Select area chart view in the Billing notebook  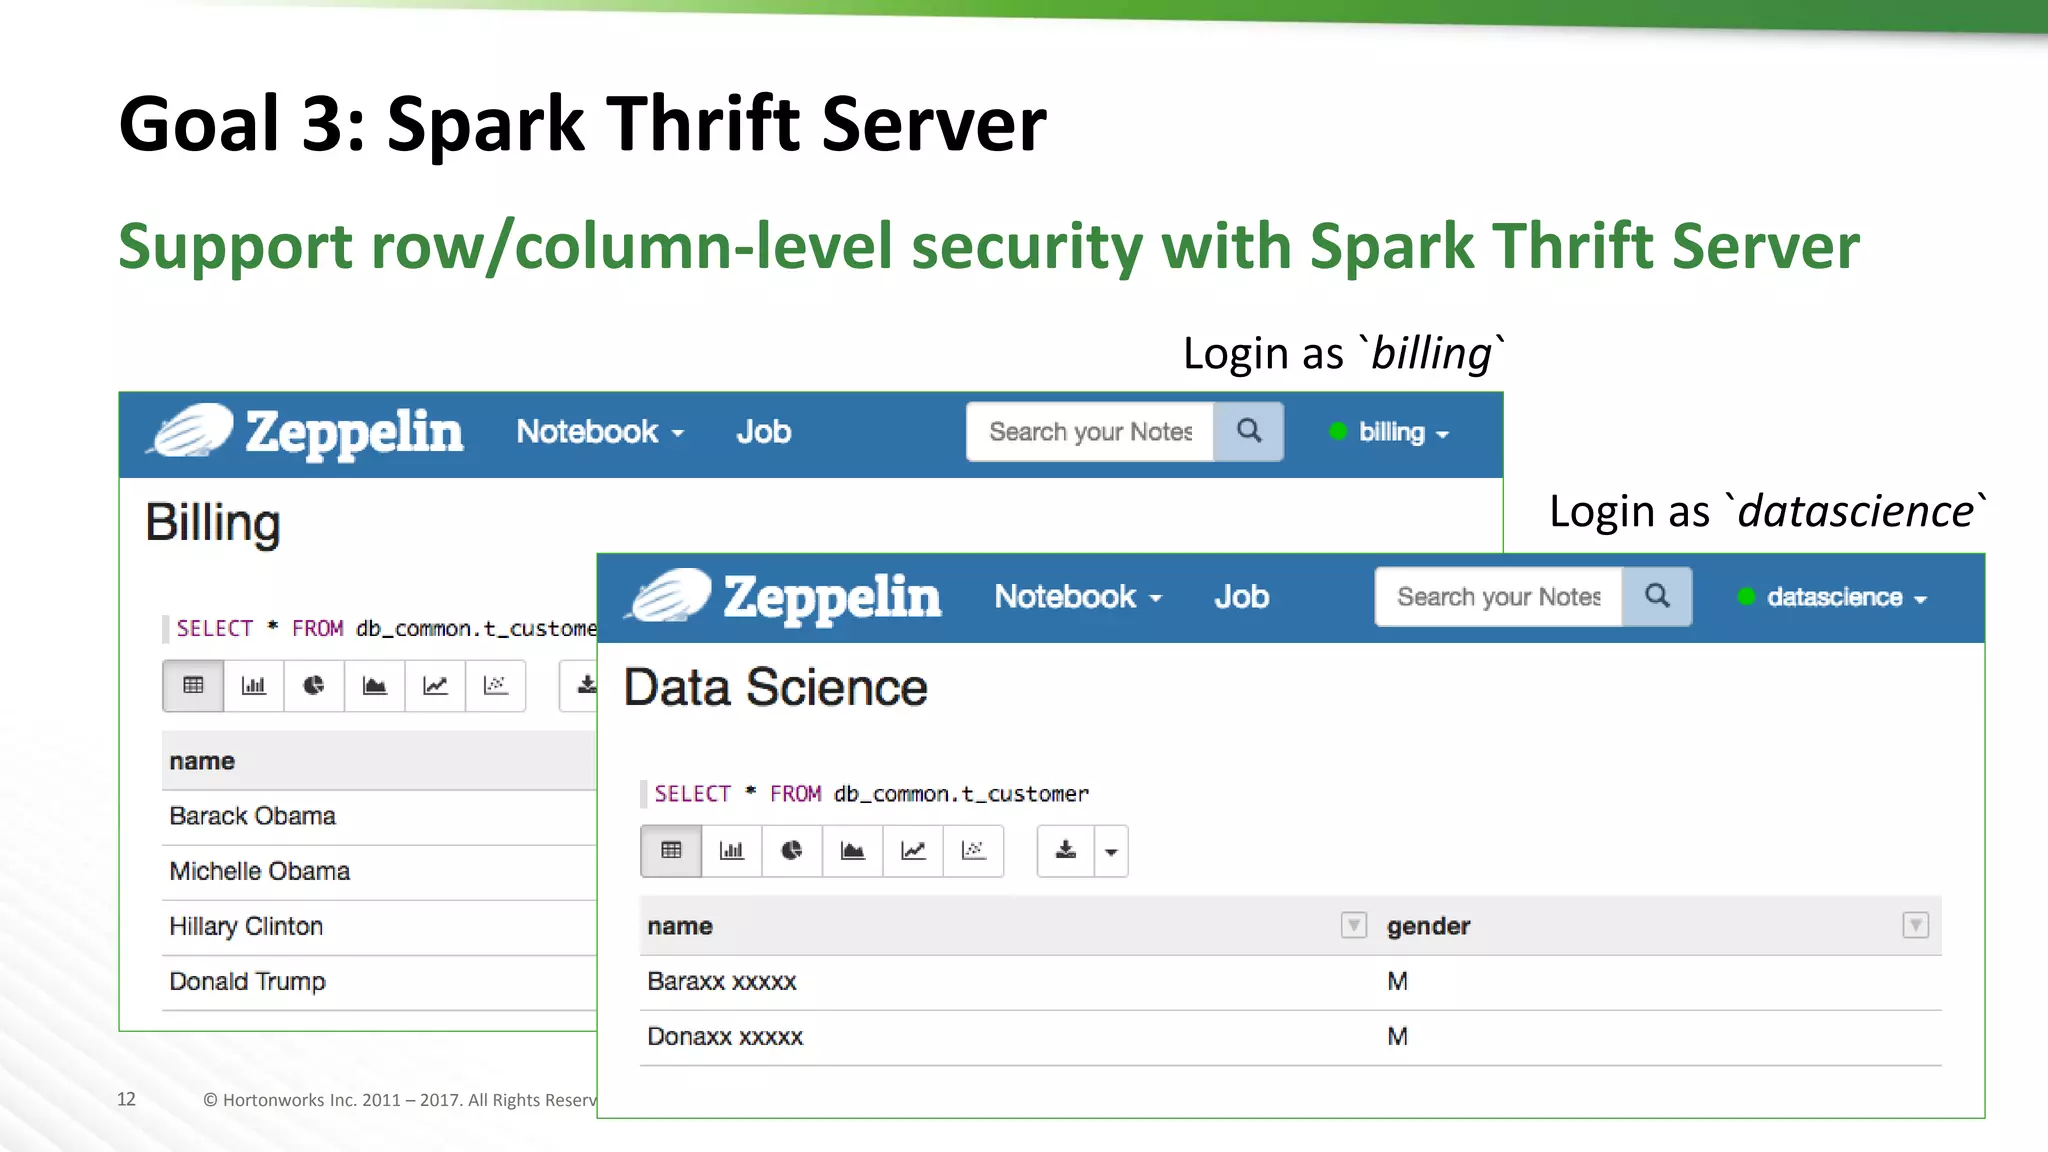(x=374, y=686)
